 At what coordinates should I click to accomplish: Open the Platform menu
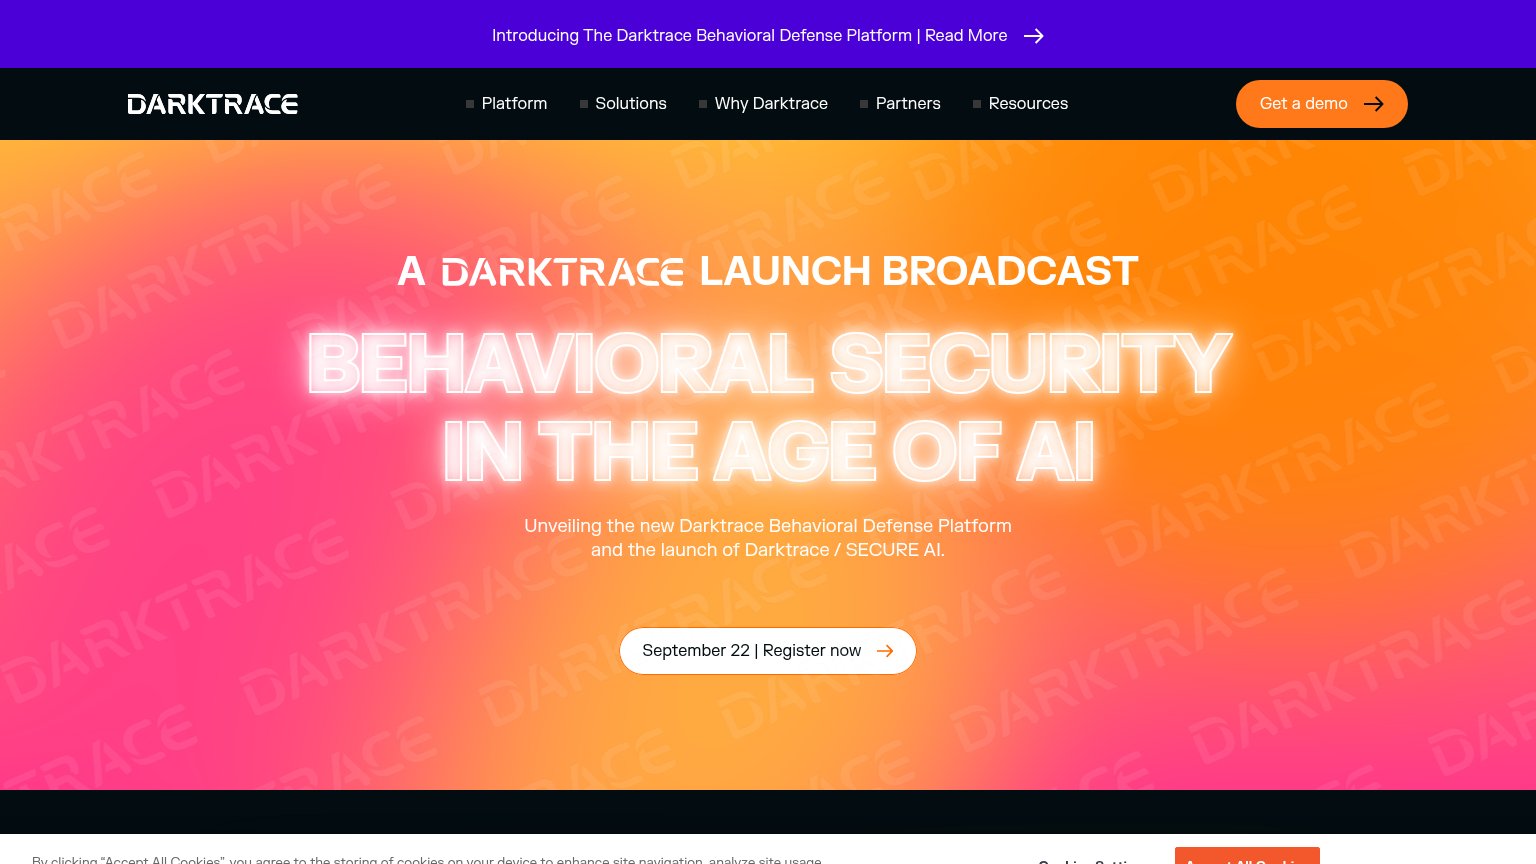[507, 103]
